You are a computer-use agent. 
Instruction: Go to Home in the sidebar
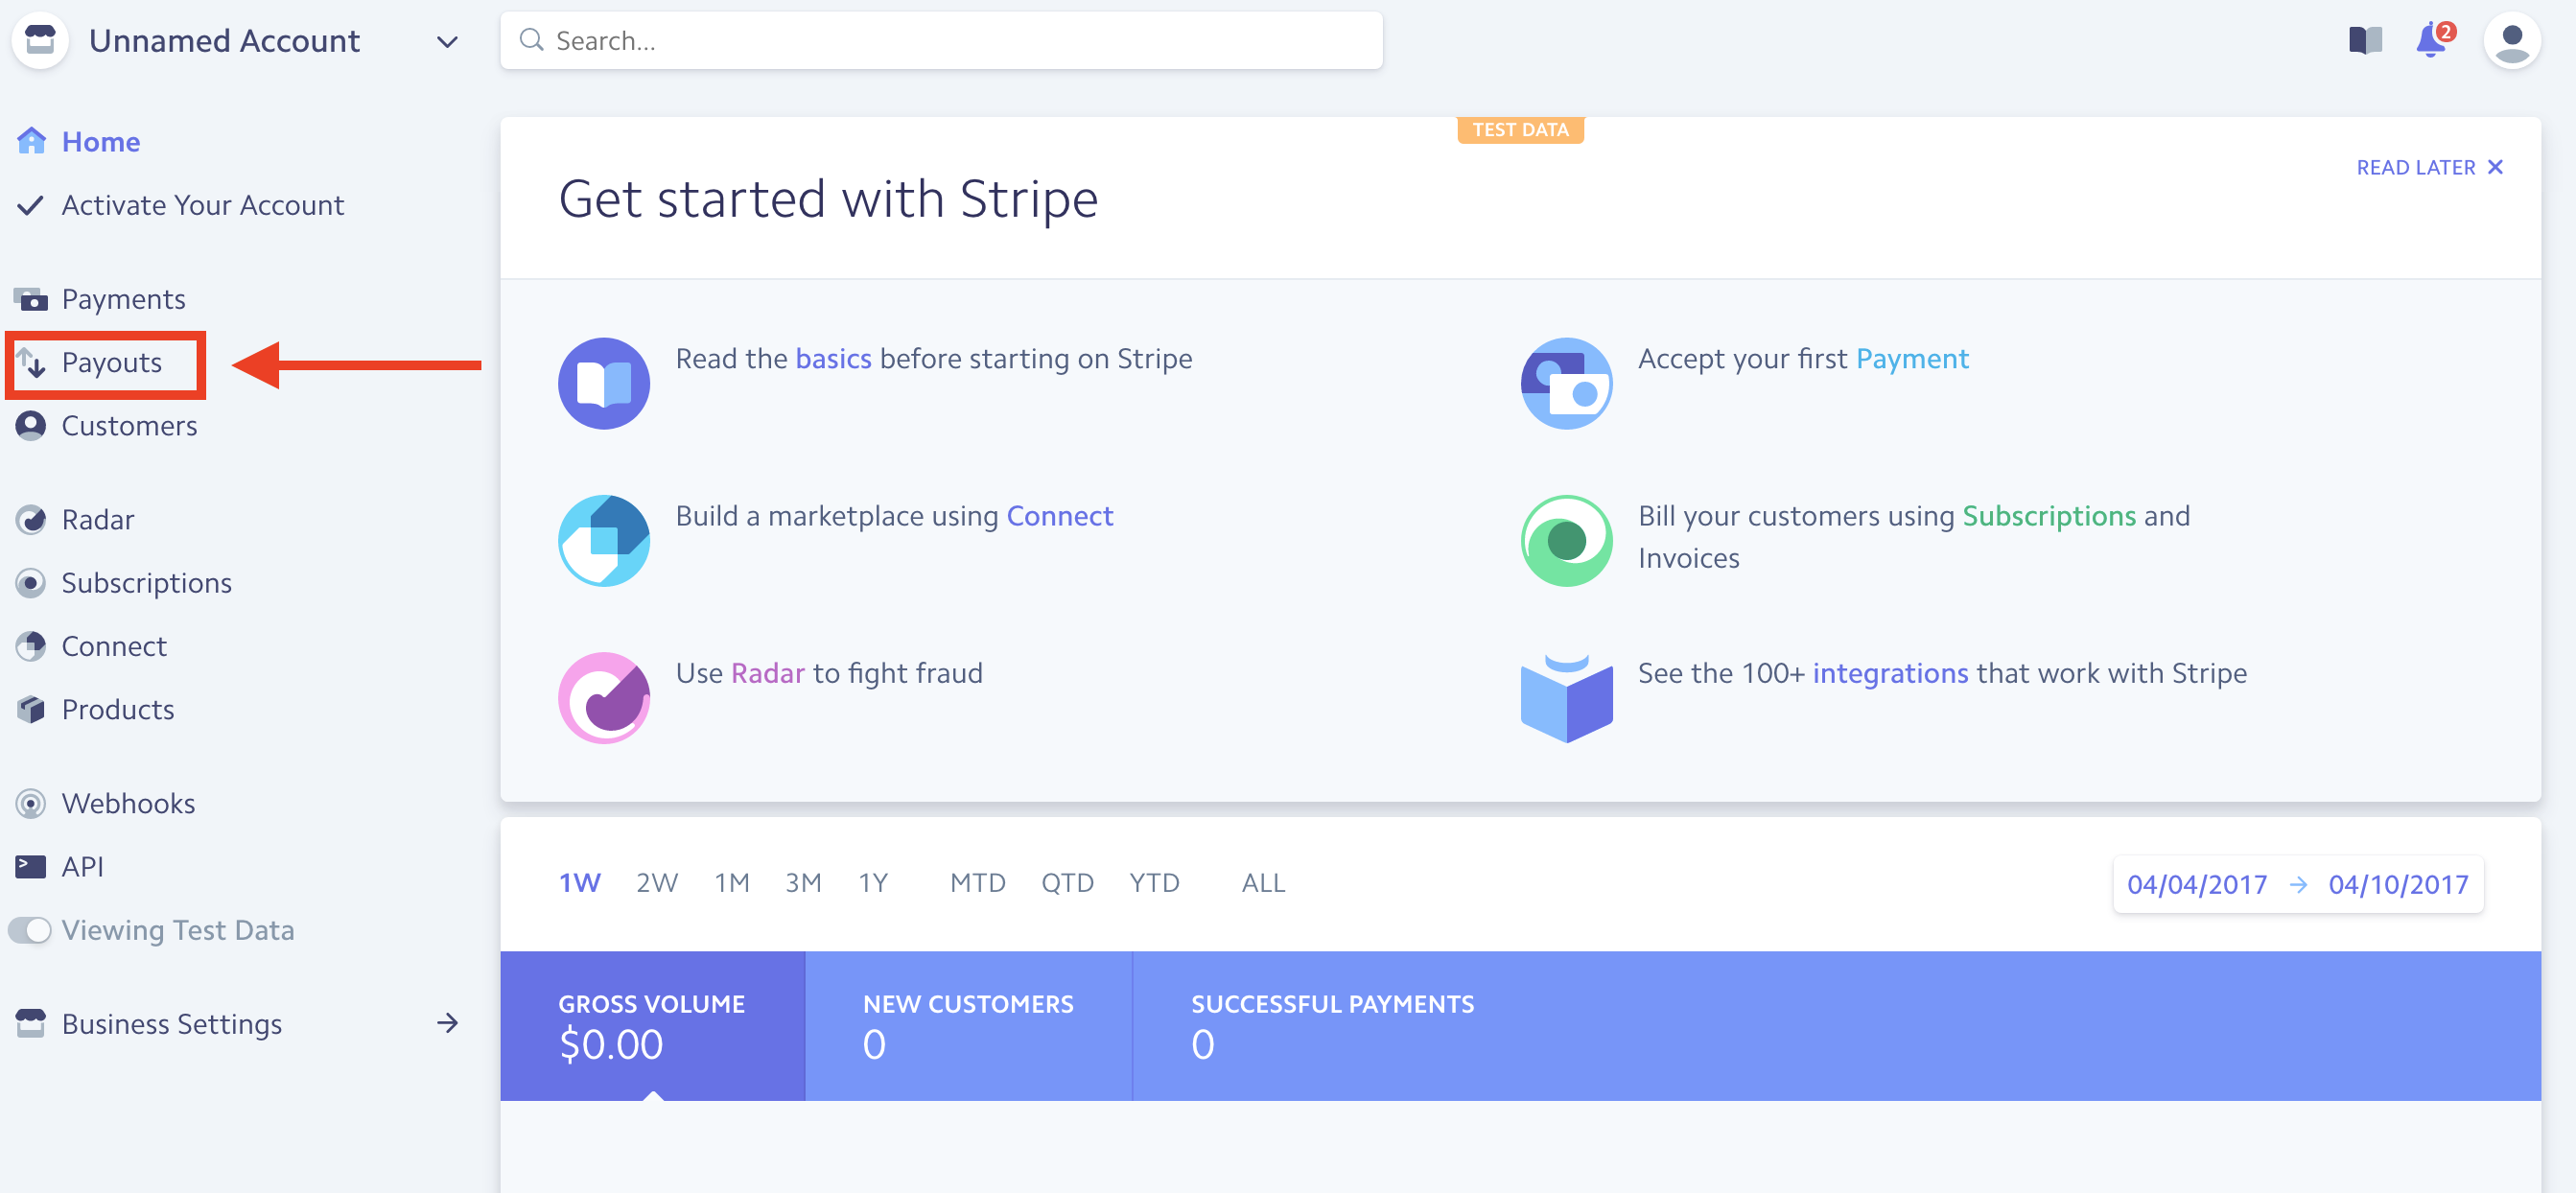coord(100,142)
